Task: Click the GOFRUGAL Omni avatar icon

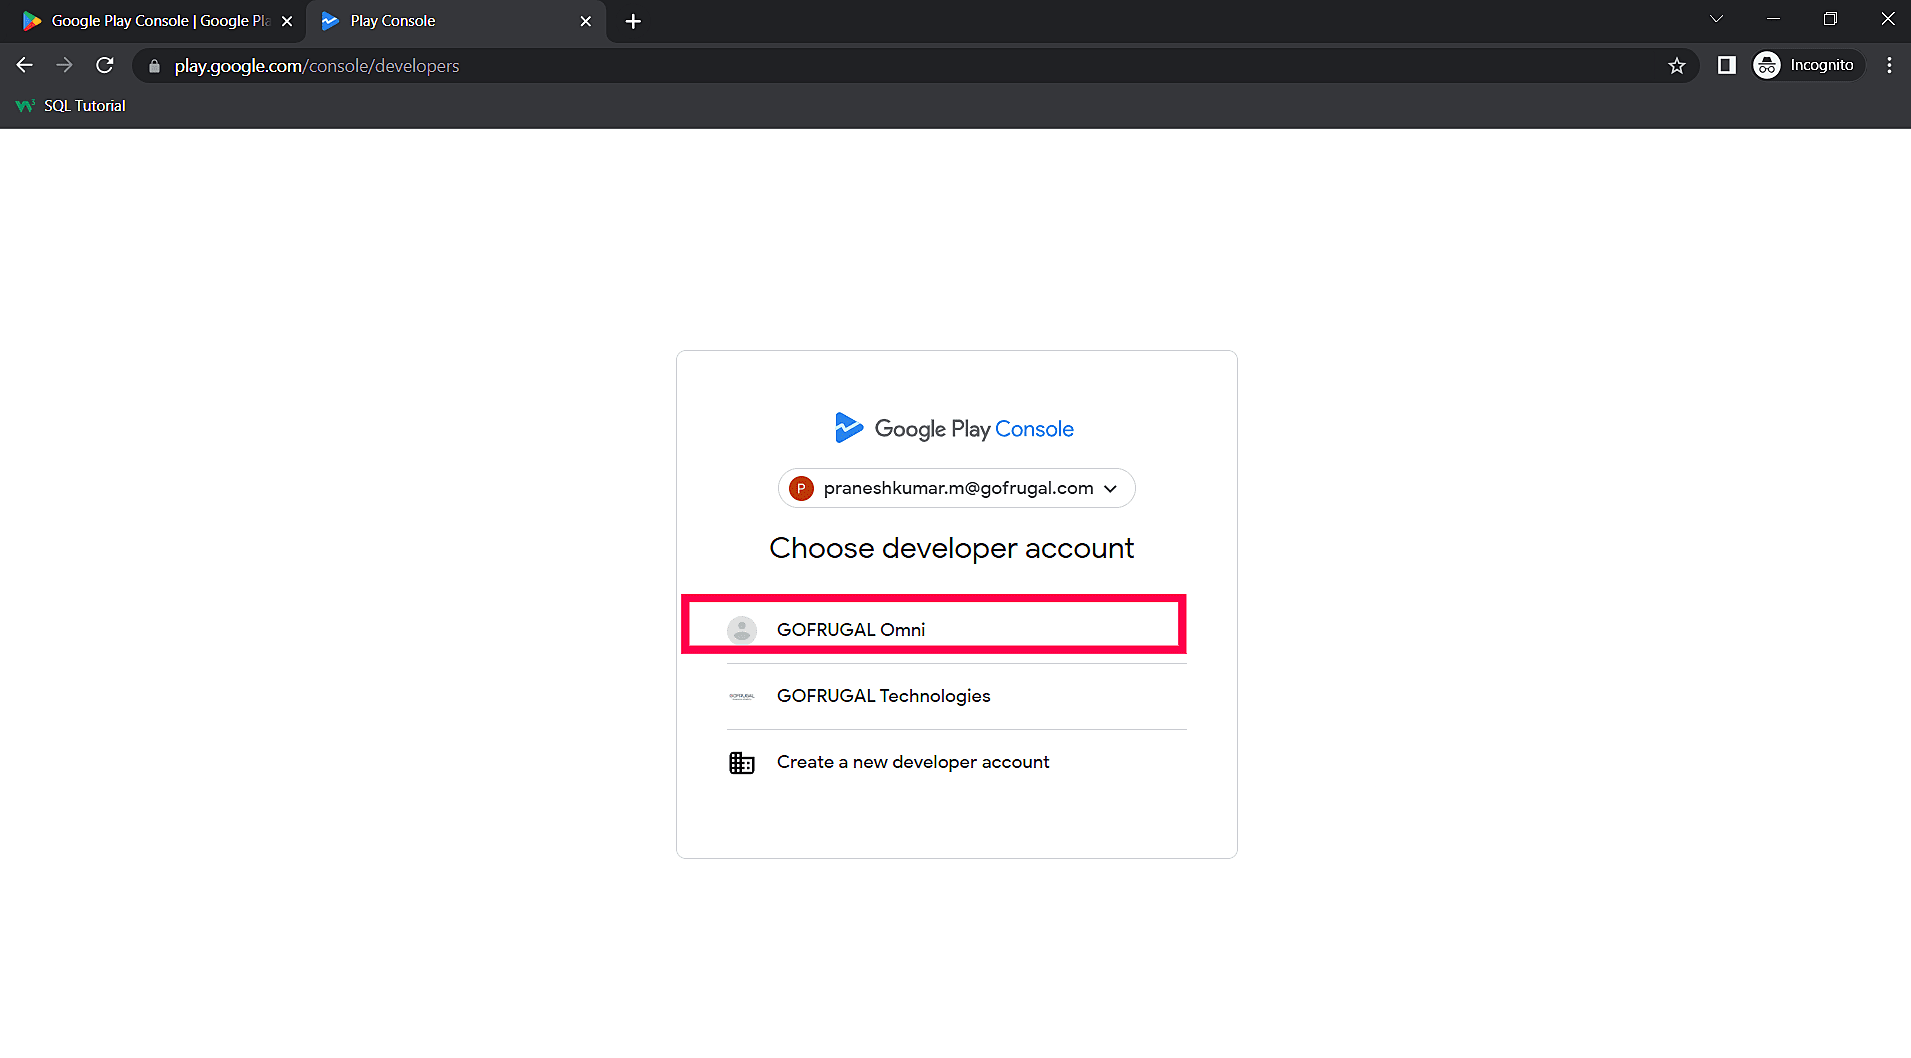Action: click(x=742, y=630)
